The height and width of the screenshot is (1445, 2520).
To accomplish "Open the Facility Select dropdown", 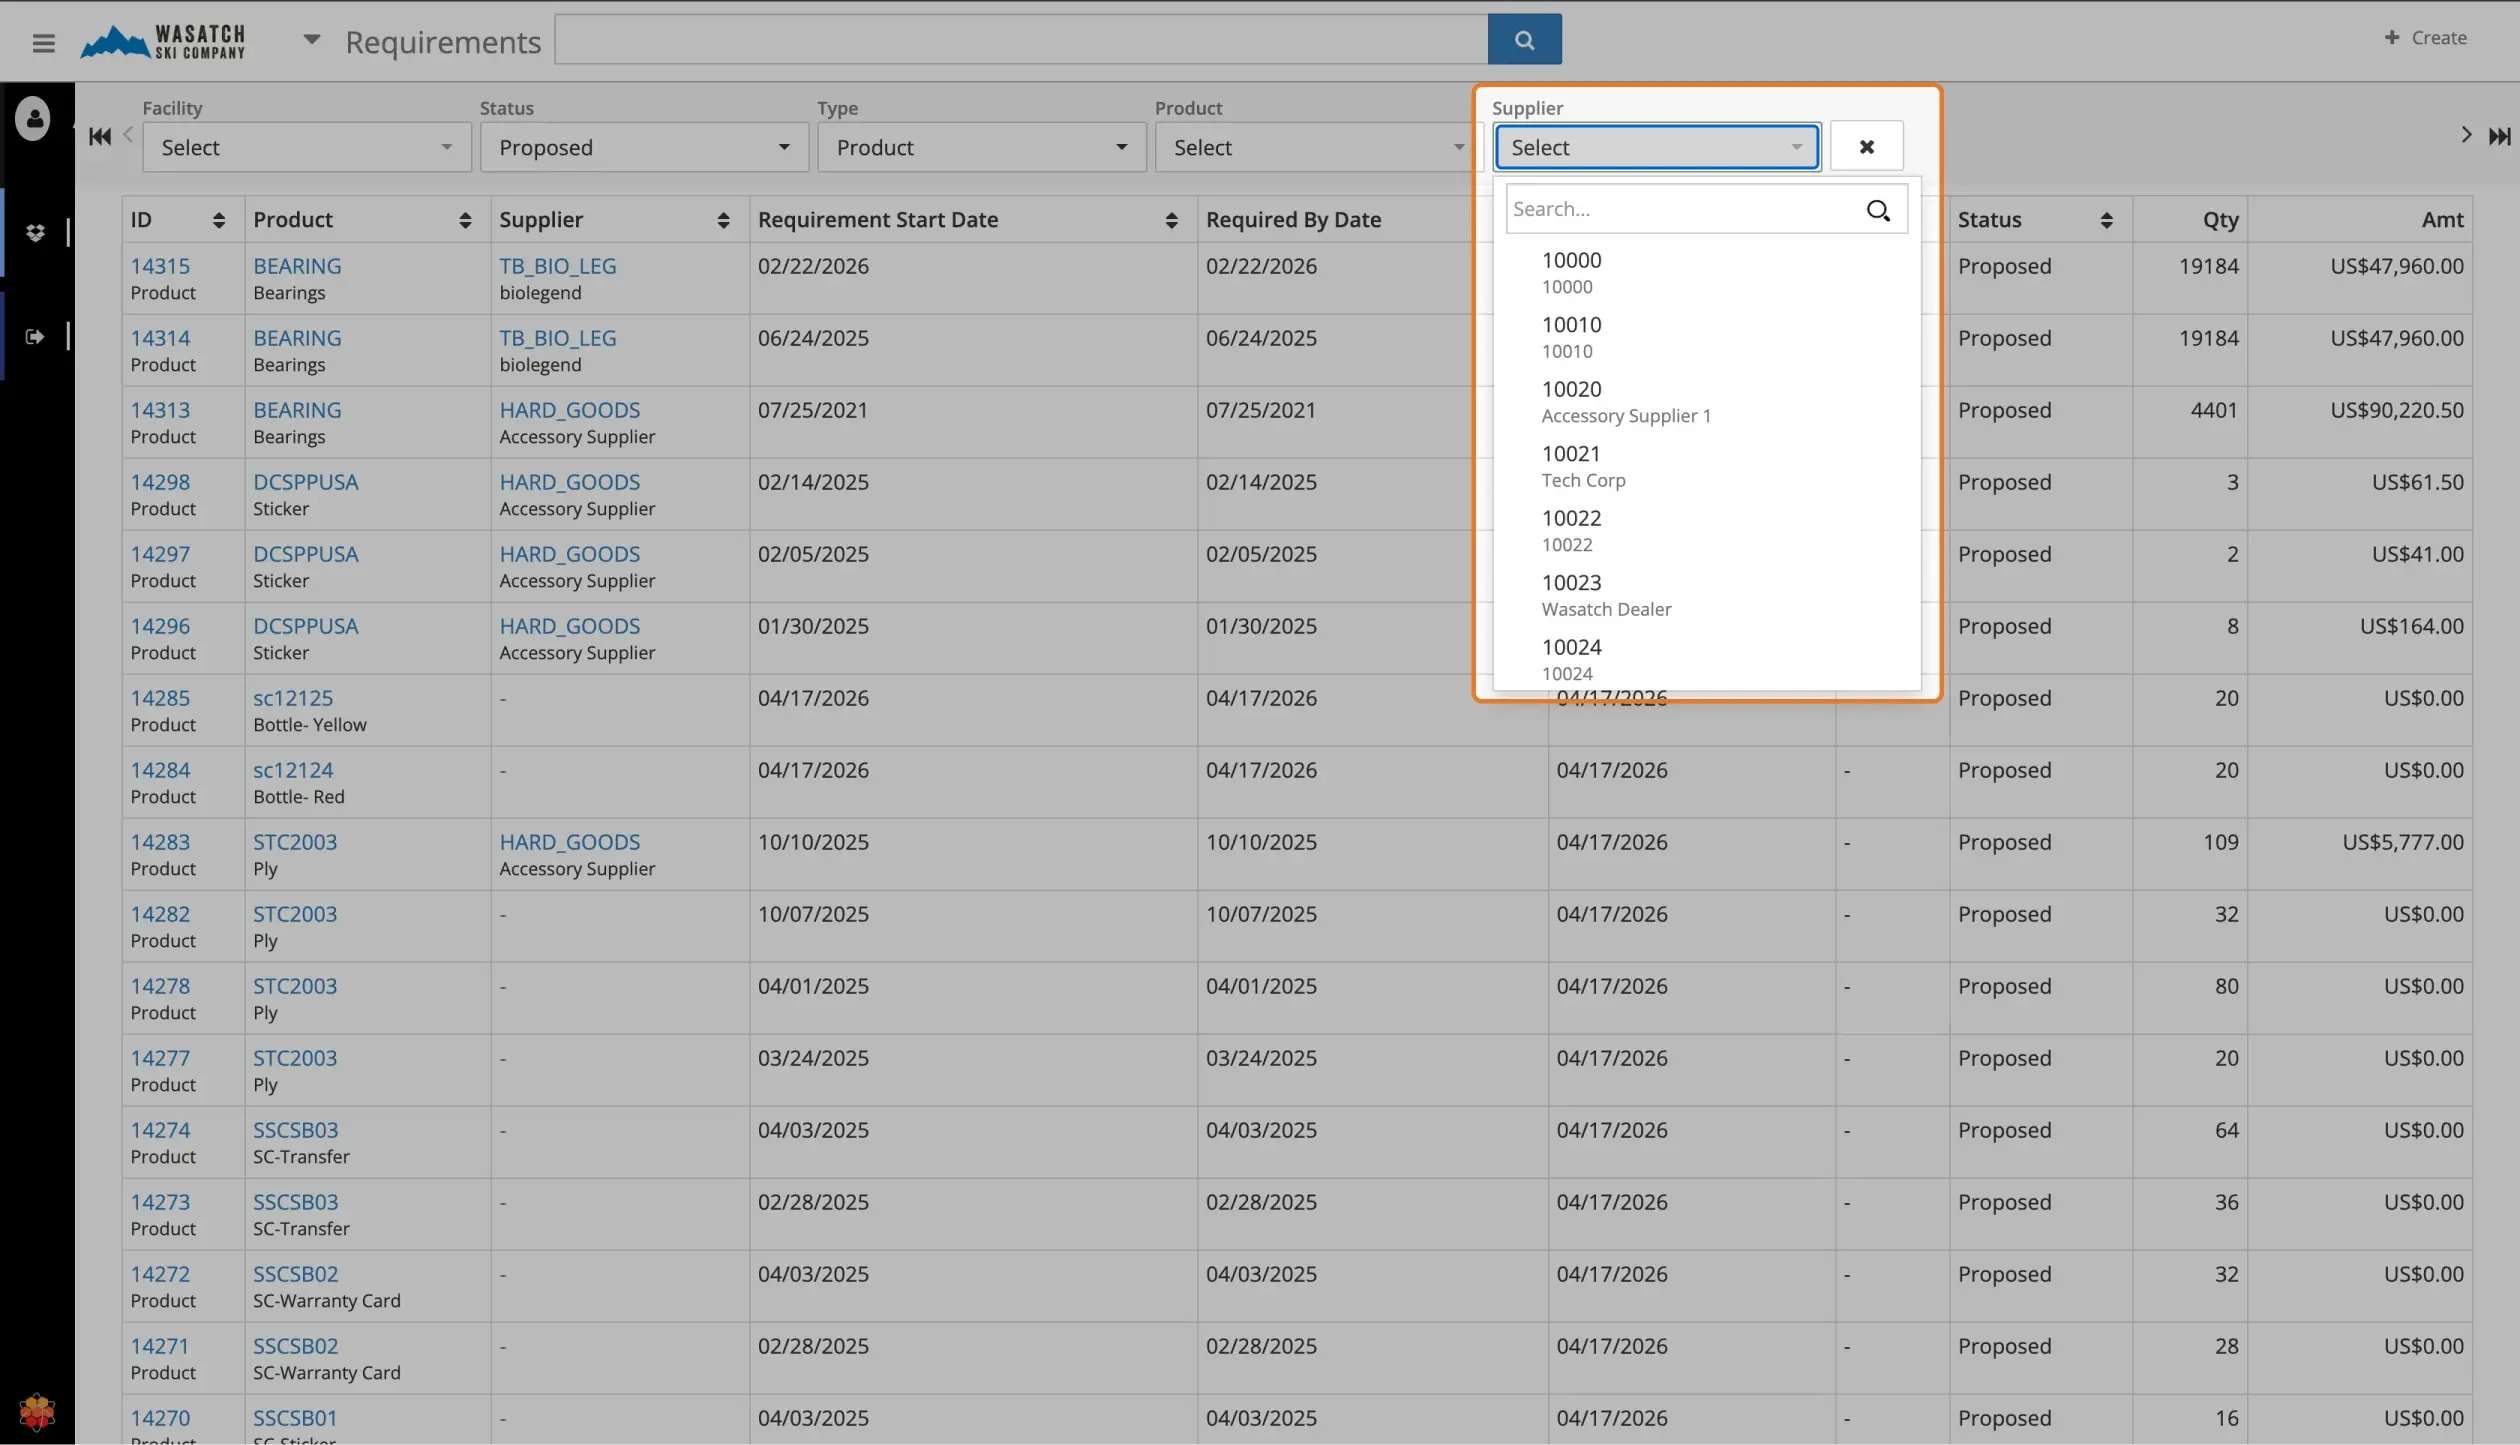I will (307, 147).
